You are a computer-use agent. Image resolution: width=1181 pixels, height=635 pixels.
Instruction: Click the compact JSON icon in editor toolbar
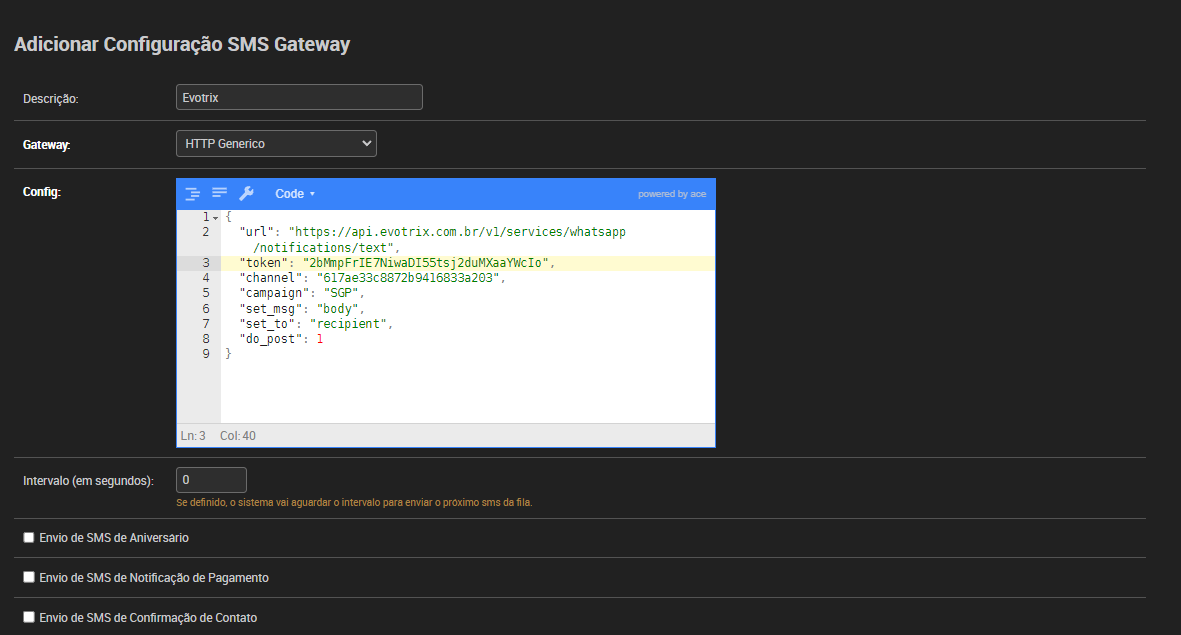click(219, 193)
